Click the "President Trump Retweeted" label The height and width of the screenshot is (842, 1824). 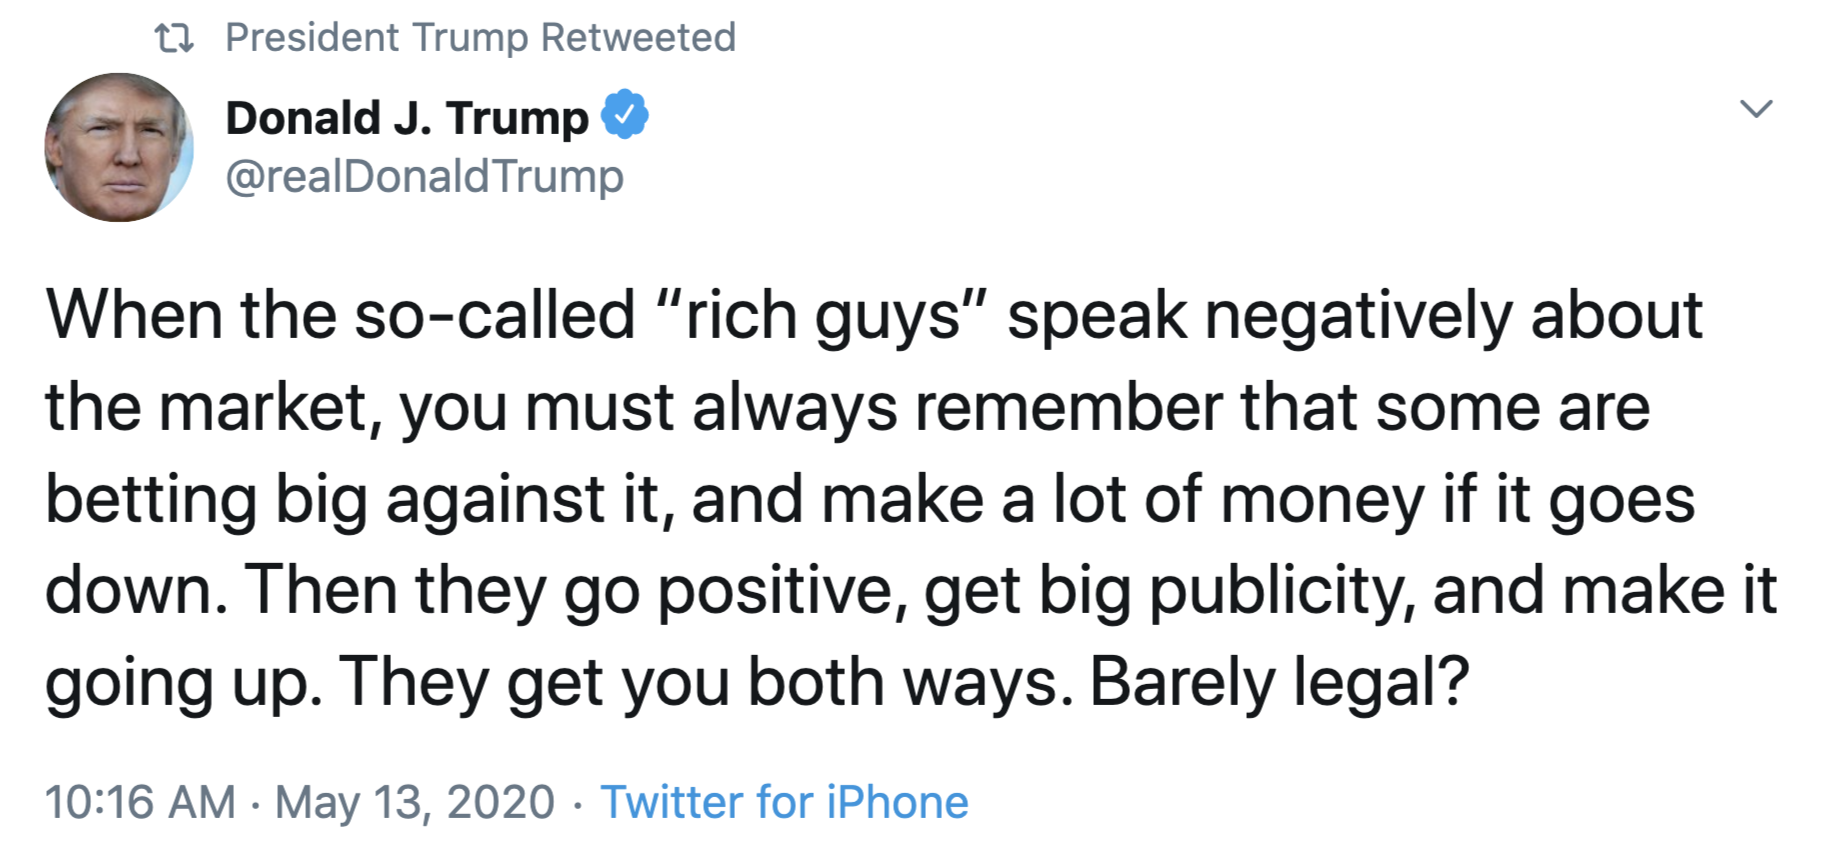480,38
